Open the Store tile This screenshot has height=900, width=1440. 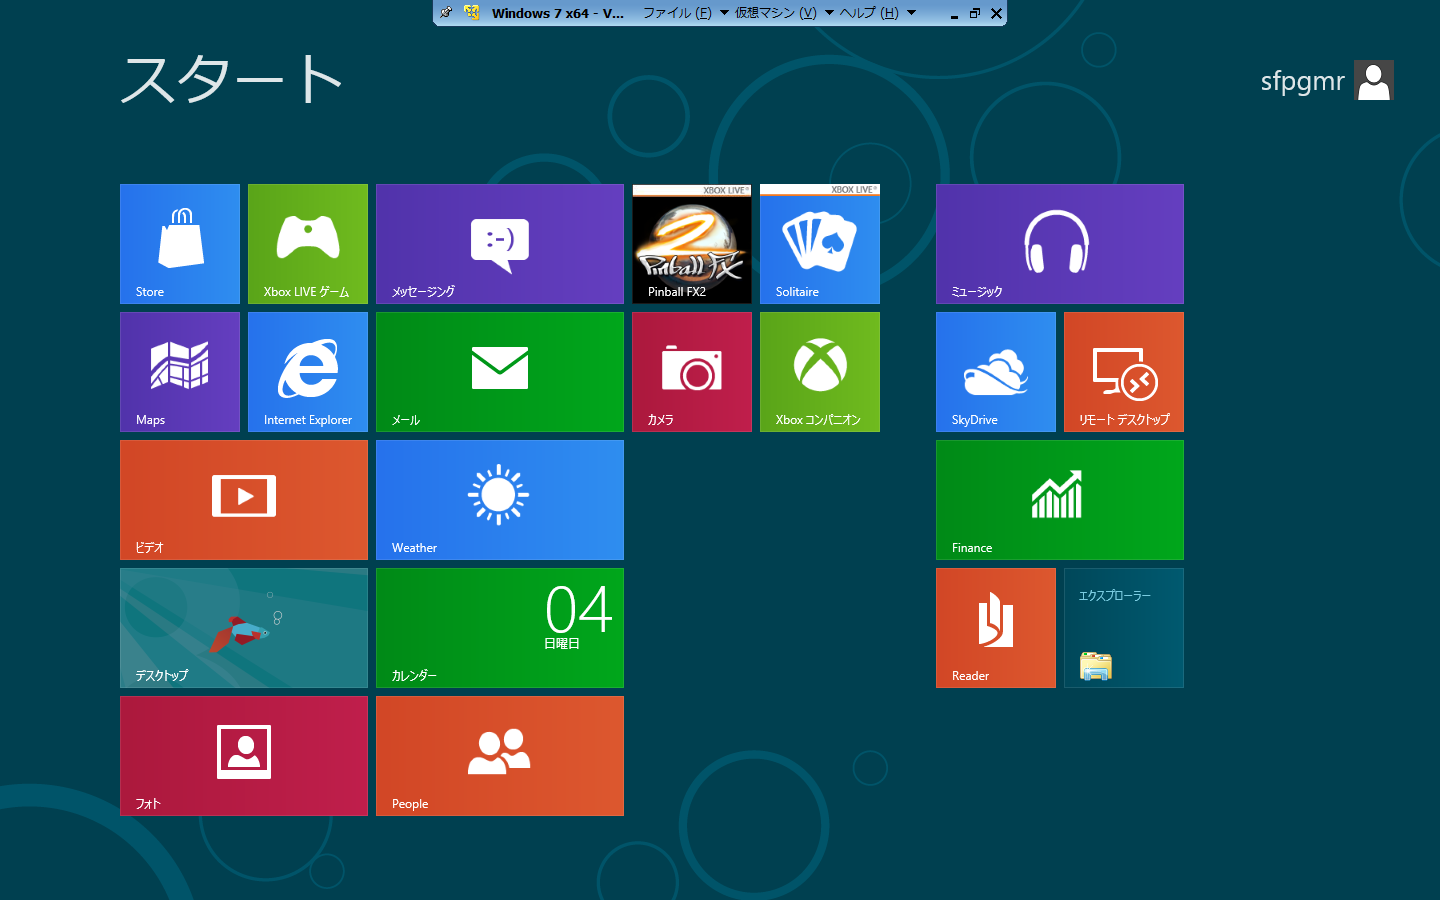click(x=180, y=244)
